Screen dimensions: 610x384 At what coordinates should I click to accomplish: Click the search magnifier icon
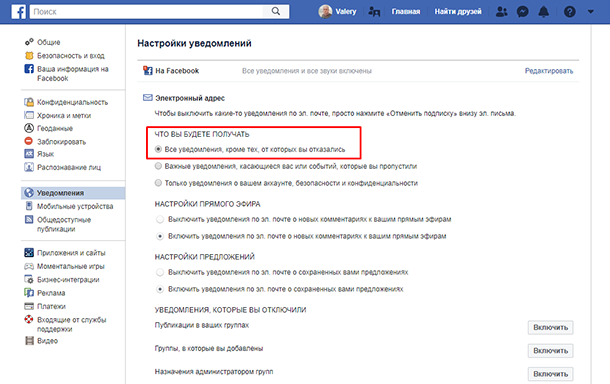point(275,11)
